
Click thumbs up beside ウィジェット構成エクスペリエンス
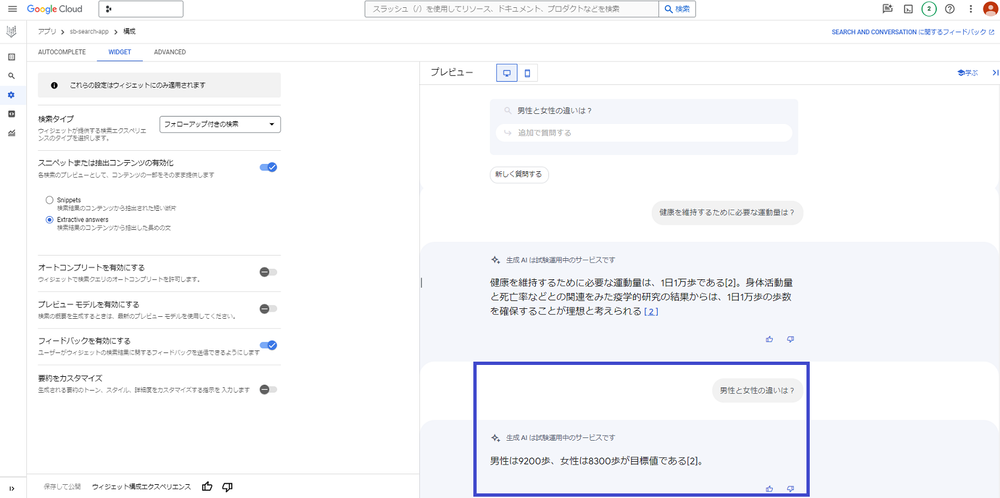point(207,487)
